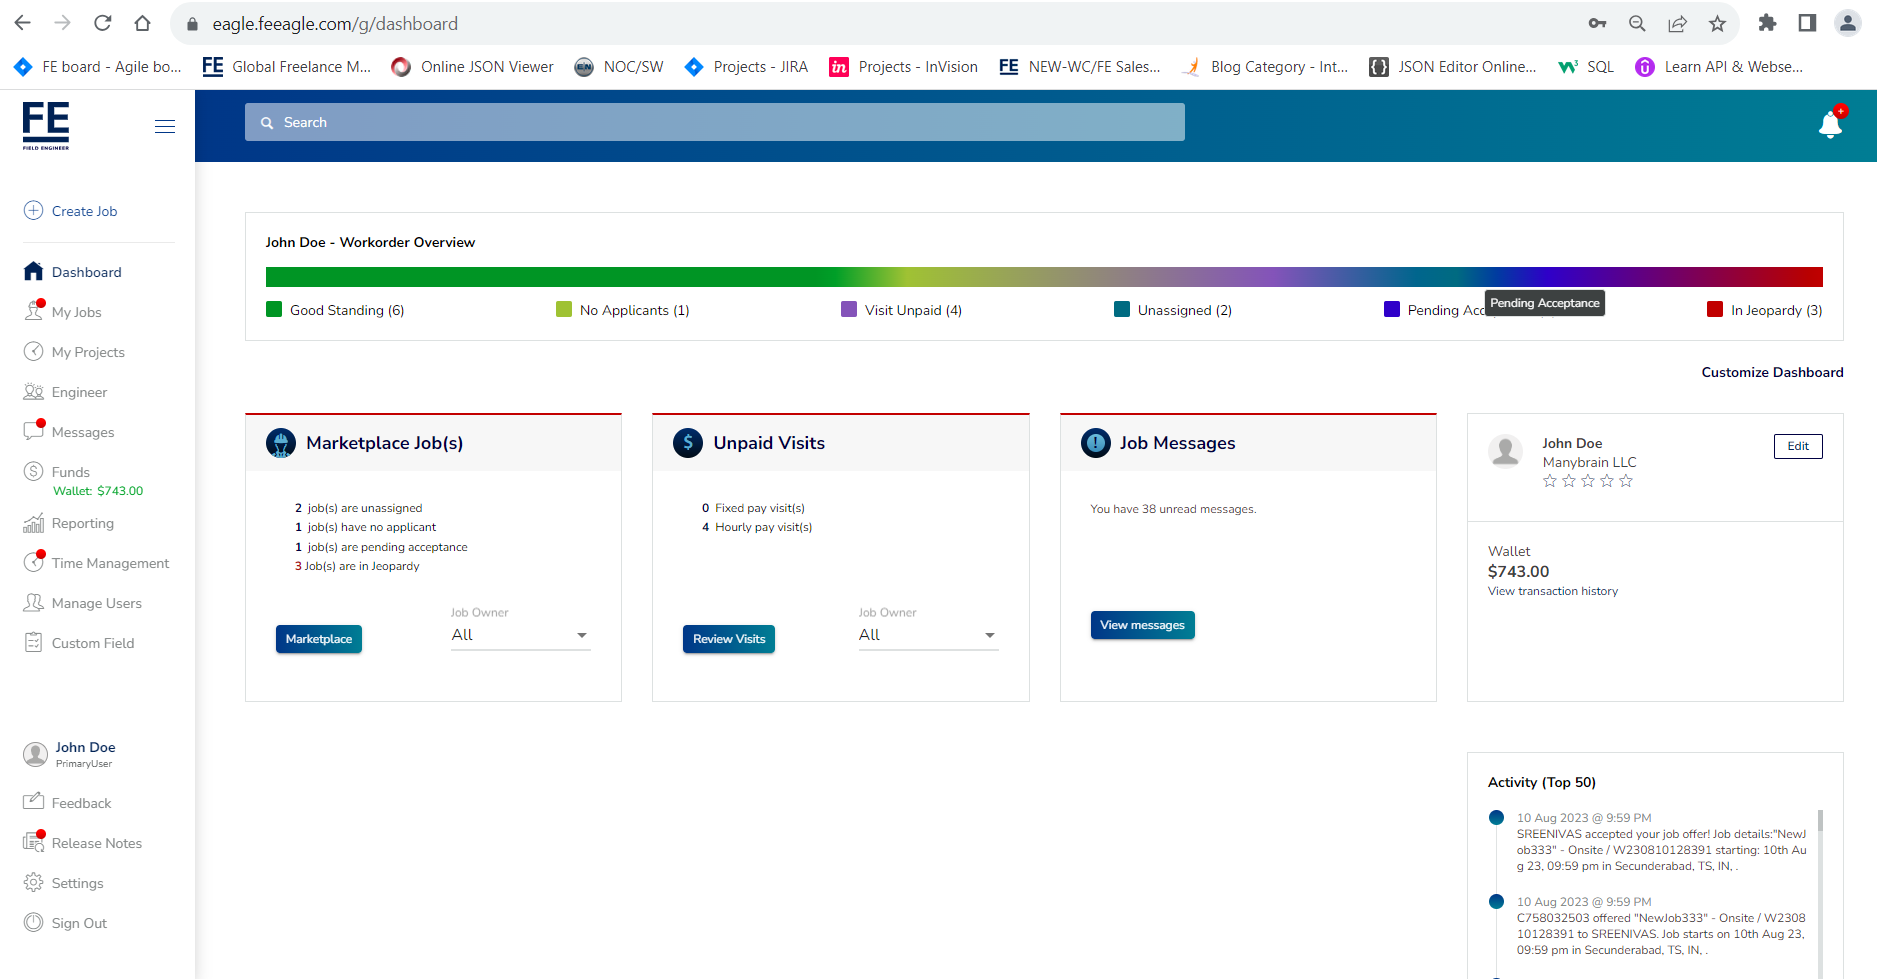Click the Dashboard home icon
Viewport: 1877px width, 979px height.
pos(33,271)
